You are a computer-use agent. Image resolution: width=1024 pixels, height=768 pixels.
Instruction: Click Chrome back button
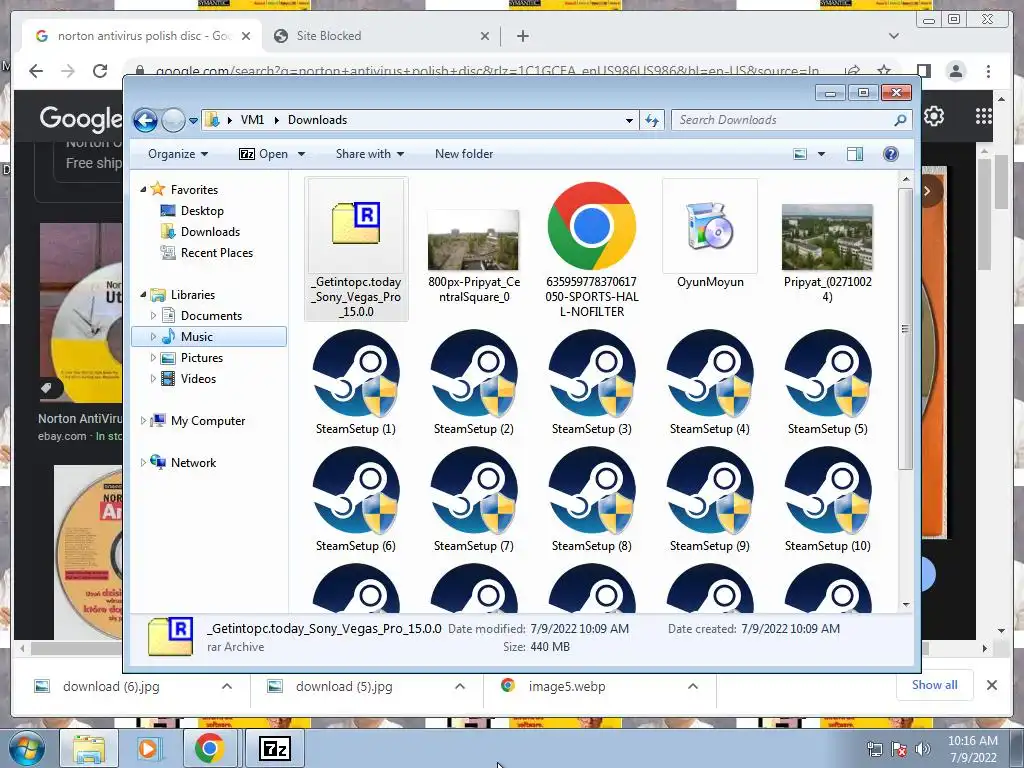[x=36, y=71]
